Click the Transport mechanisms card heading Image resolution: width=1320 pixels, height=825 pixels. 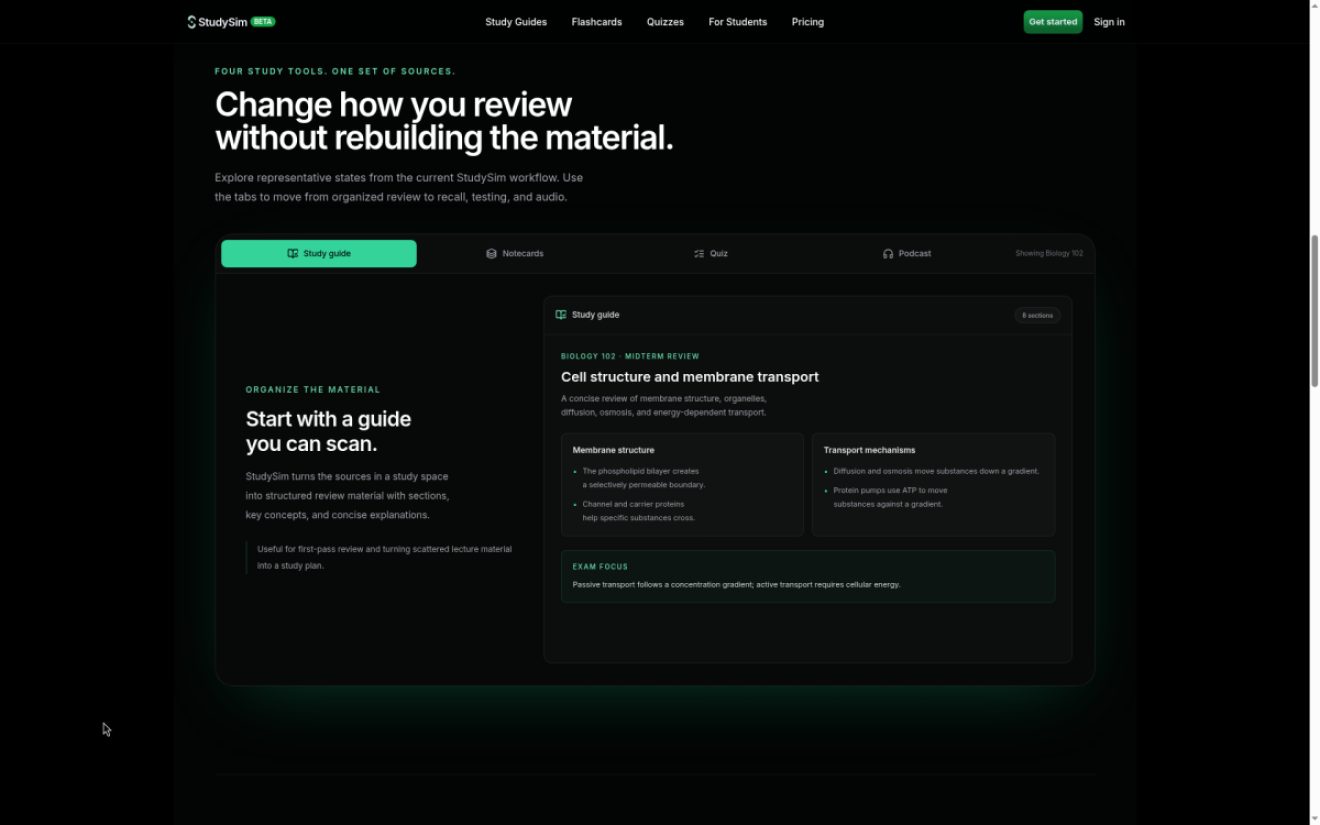(x=869, y=450)
